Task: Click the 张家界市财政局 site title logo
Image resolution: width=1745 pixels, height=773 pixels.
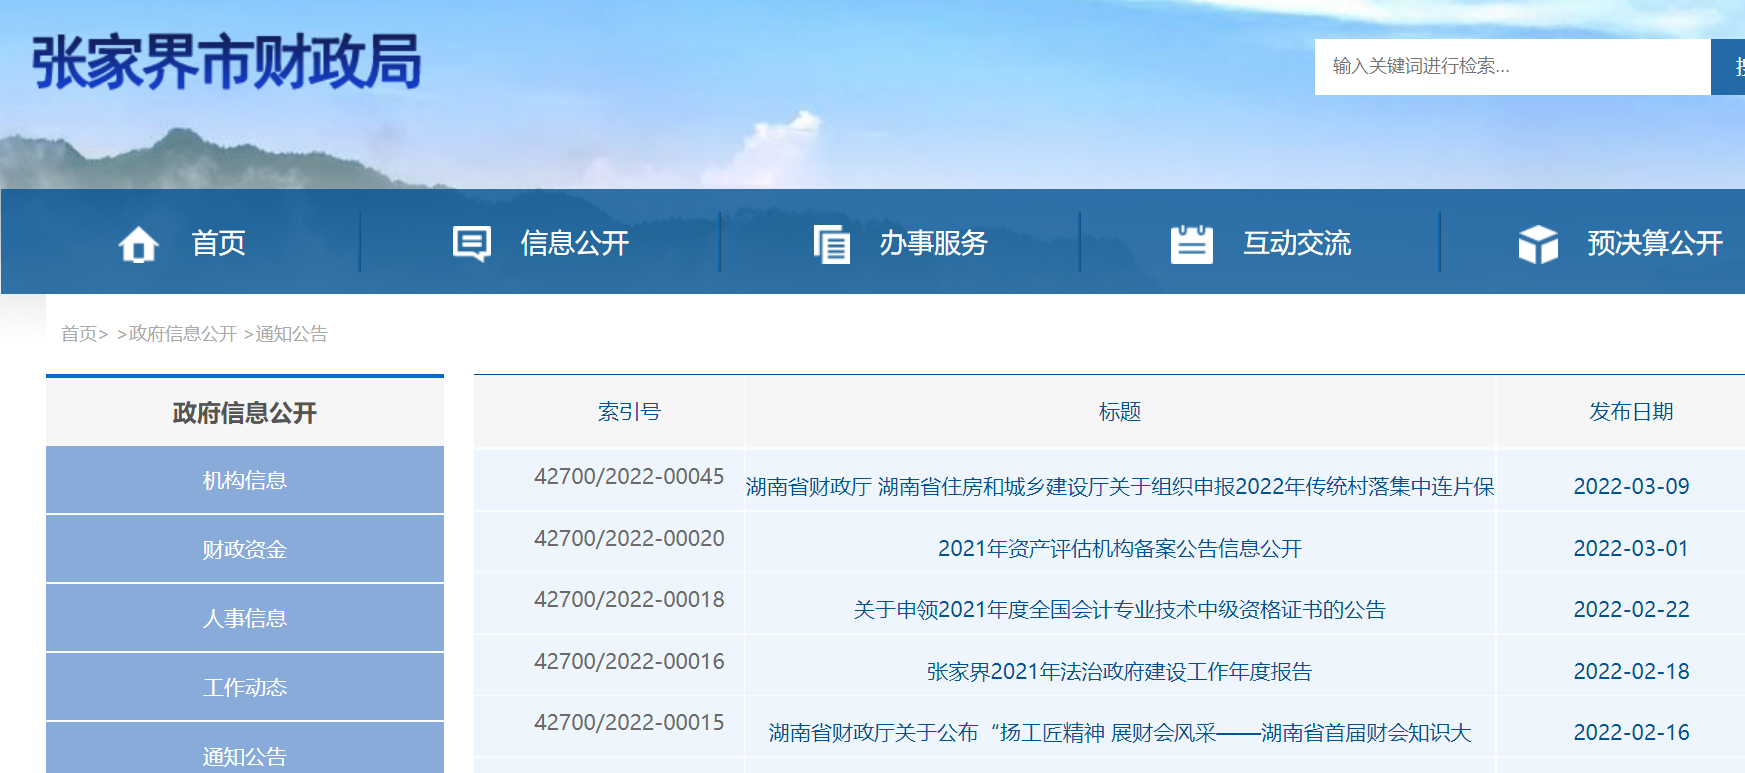Action: tap(227, 62)
